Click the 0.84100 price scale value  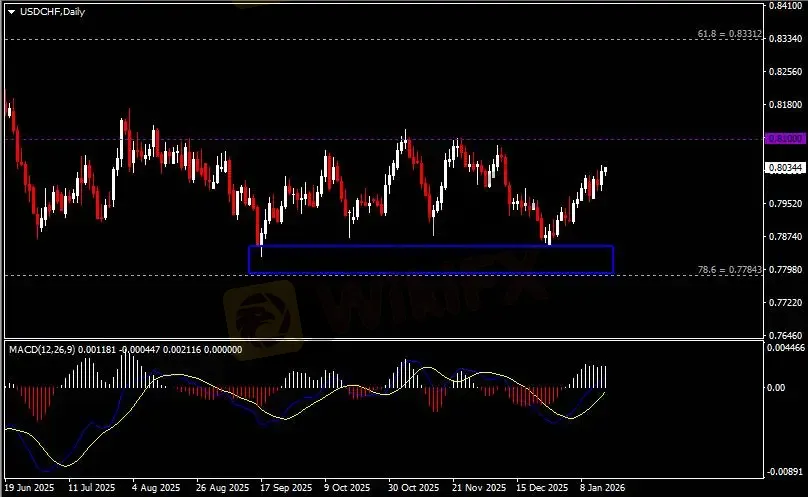tap(785, 6)
